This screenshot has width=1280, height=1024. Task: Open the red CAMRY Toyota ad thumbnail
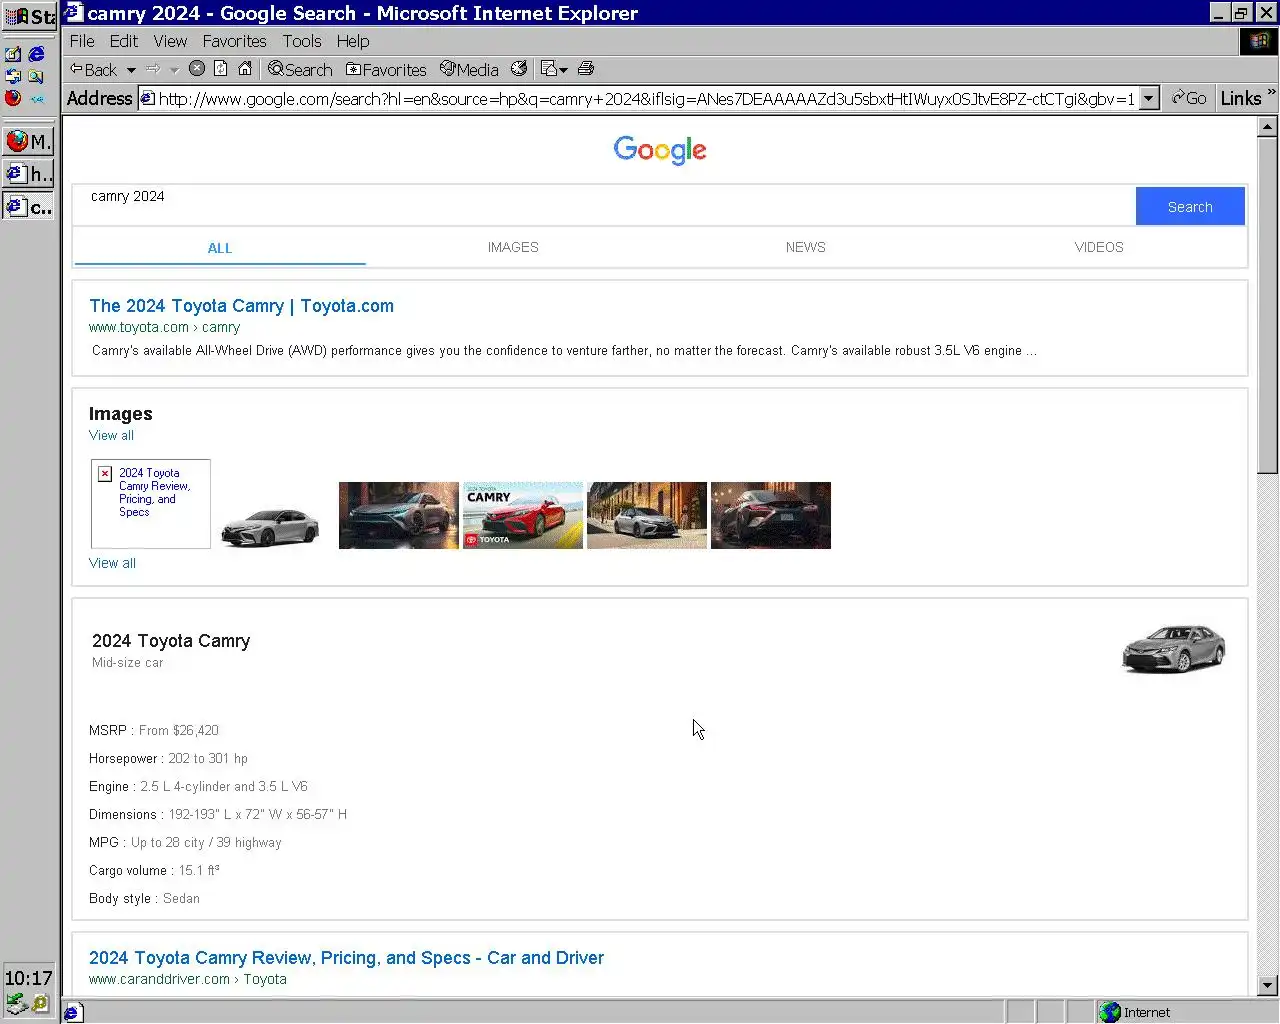point(523,515)
